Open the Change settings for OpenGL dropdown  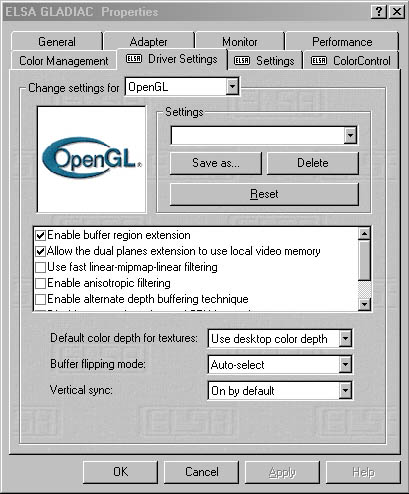(232, 87)
